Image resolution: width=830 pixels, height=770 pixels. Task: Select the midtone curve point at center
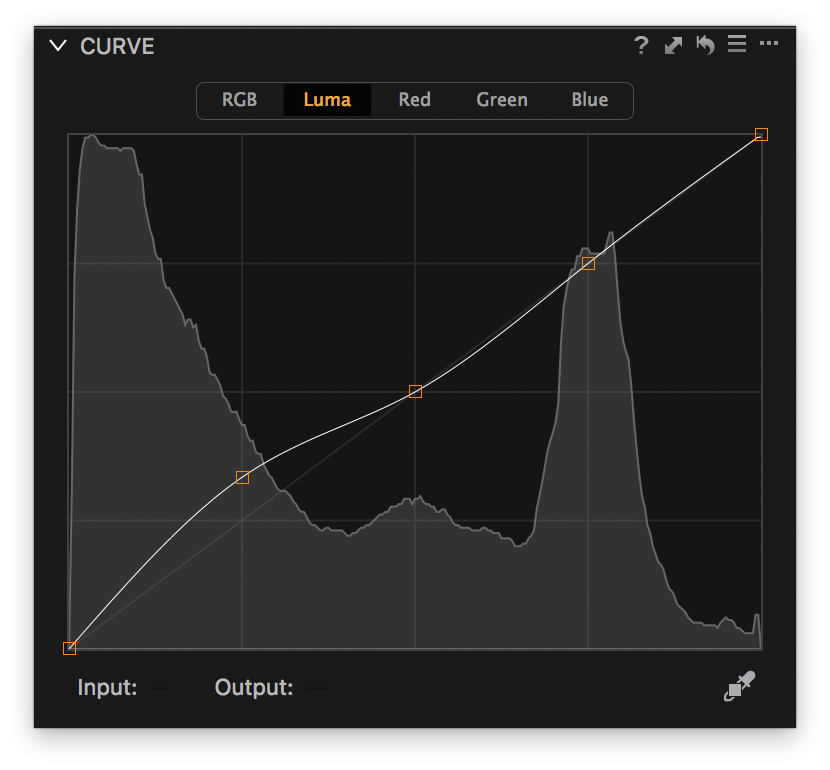[x=416, y=392]
